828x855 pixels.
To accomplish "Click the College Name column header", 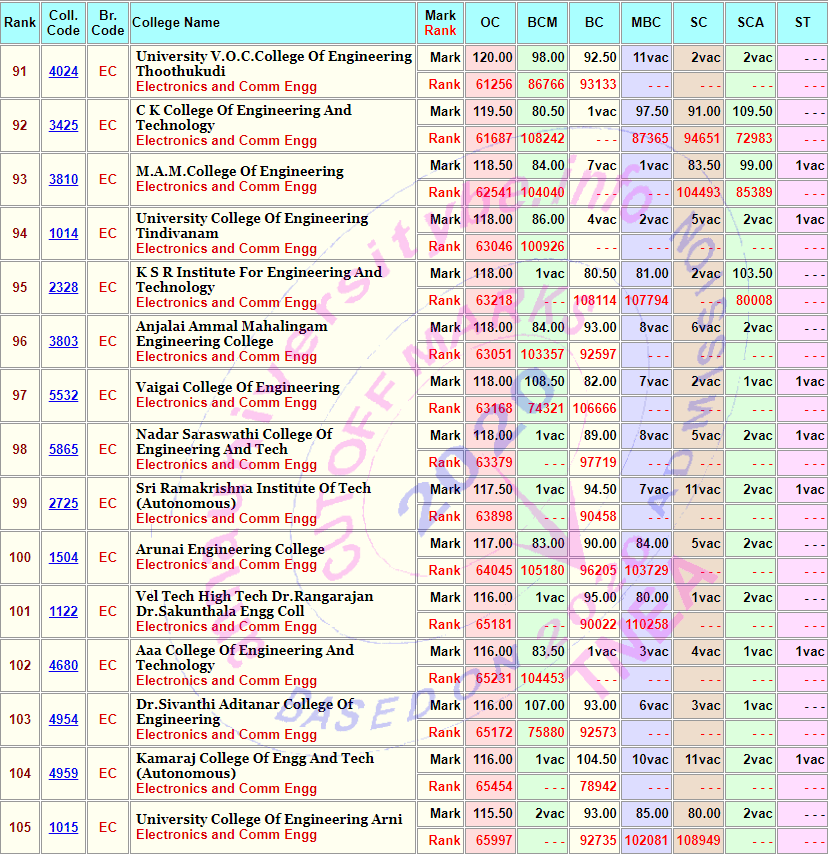I will click(x=176, y=23).
